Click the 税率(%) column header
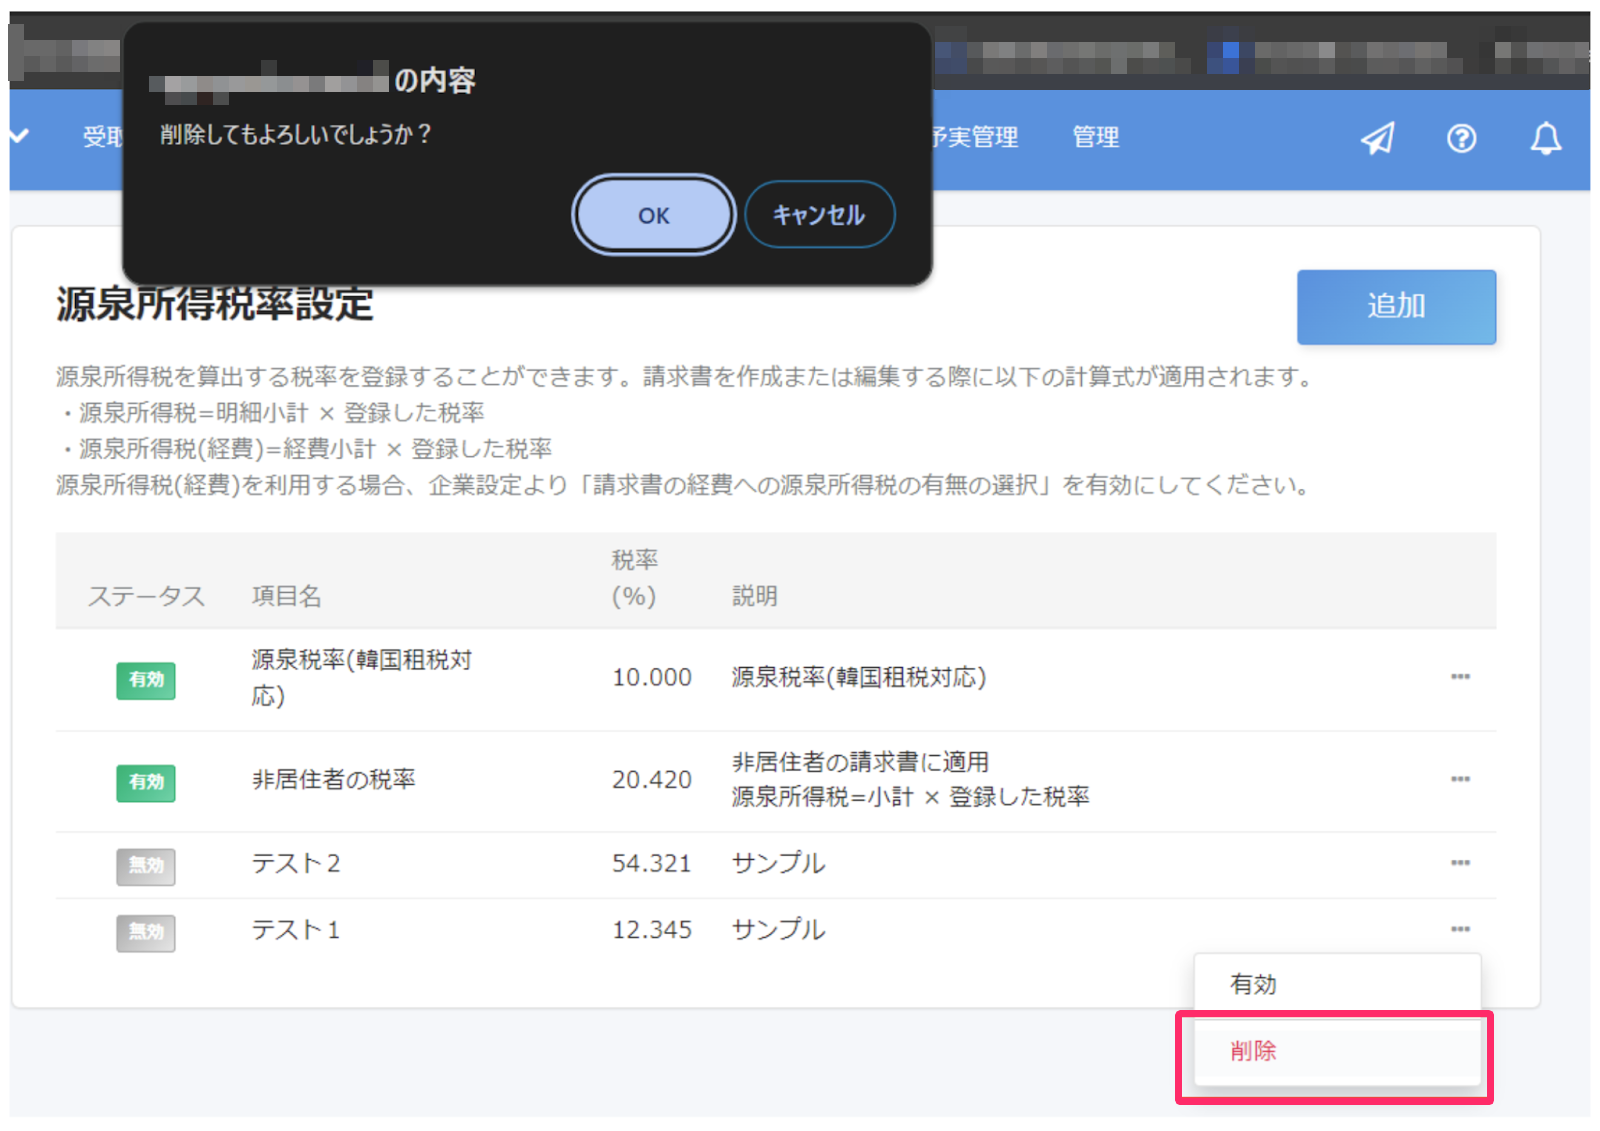1600x1131 pixels. click(634, 578)
